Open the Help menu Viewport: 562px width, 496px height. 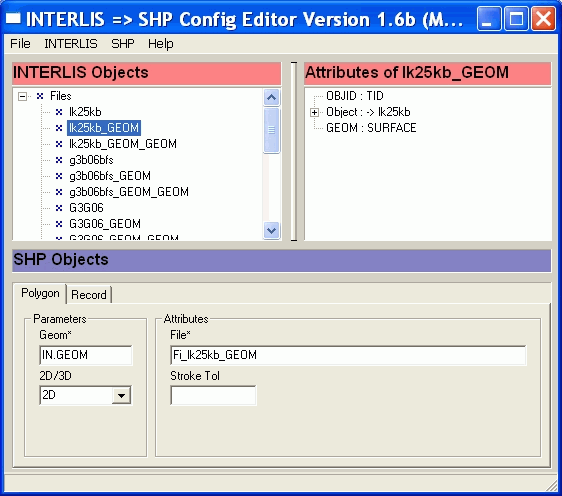pyautogui.click(x=161, y=44)
